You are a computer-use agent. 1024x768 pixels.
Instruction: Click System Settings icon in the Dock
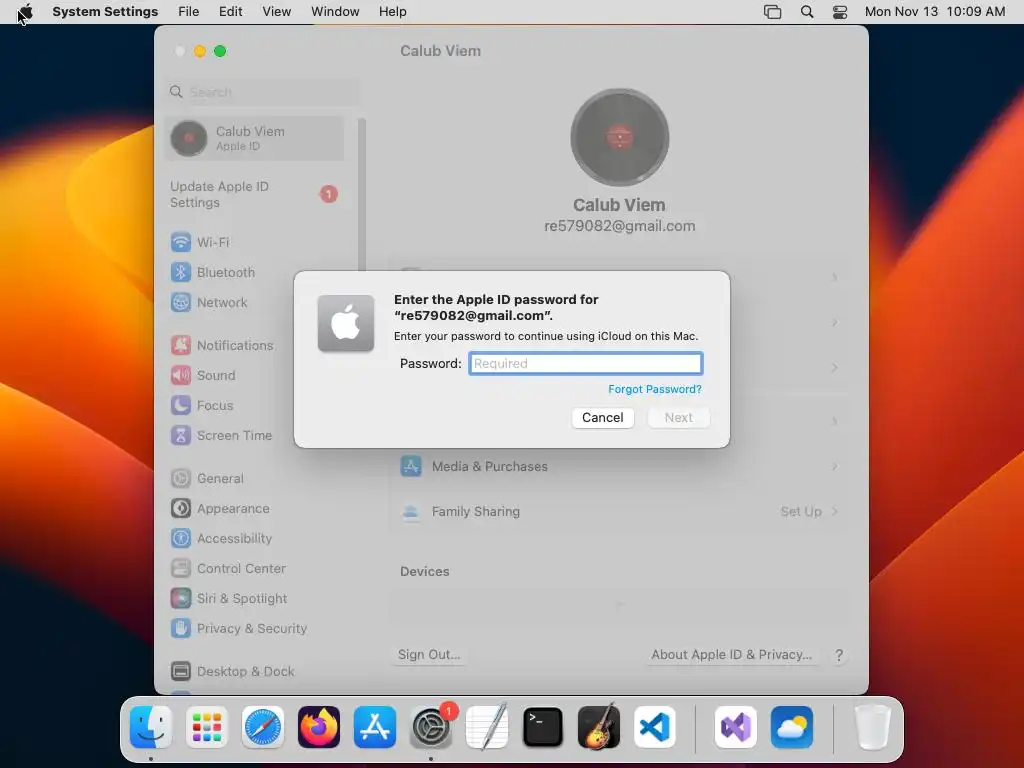click(431, 727)
